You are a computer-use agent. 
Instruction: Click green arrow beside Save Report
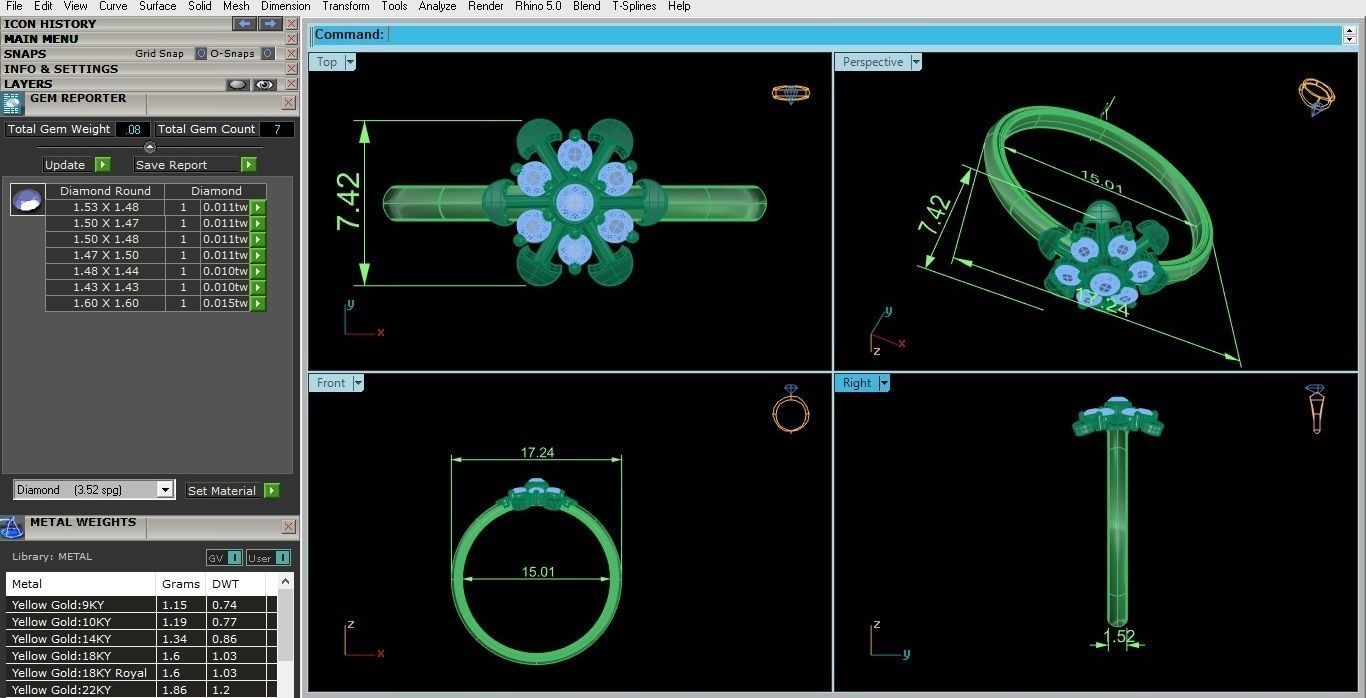(x=249, y=164)
